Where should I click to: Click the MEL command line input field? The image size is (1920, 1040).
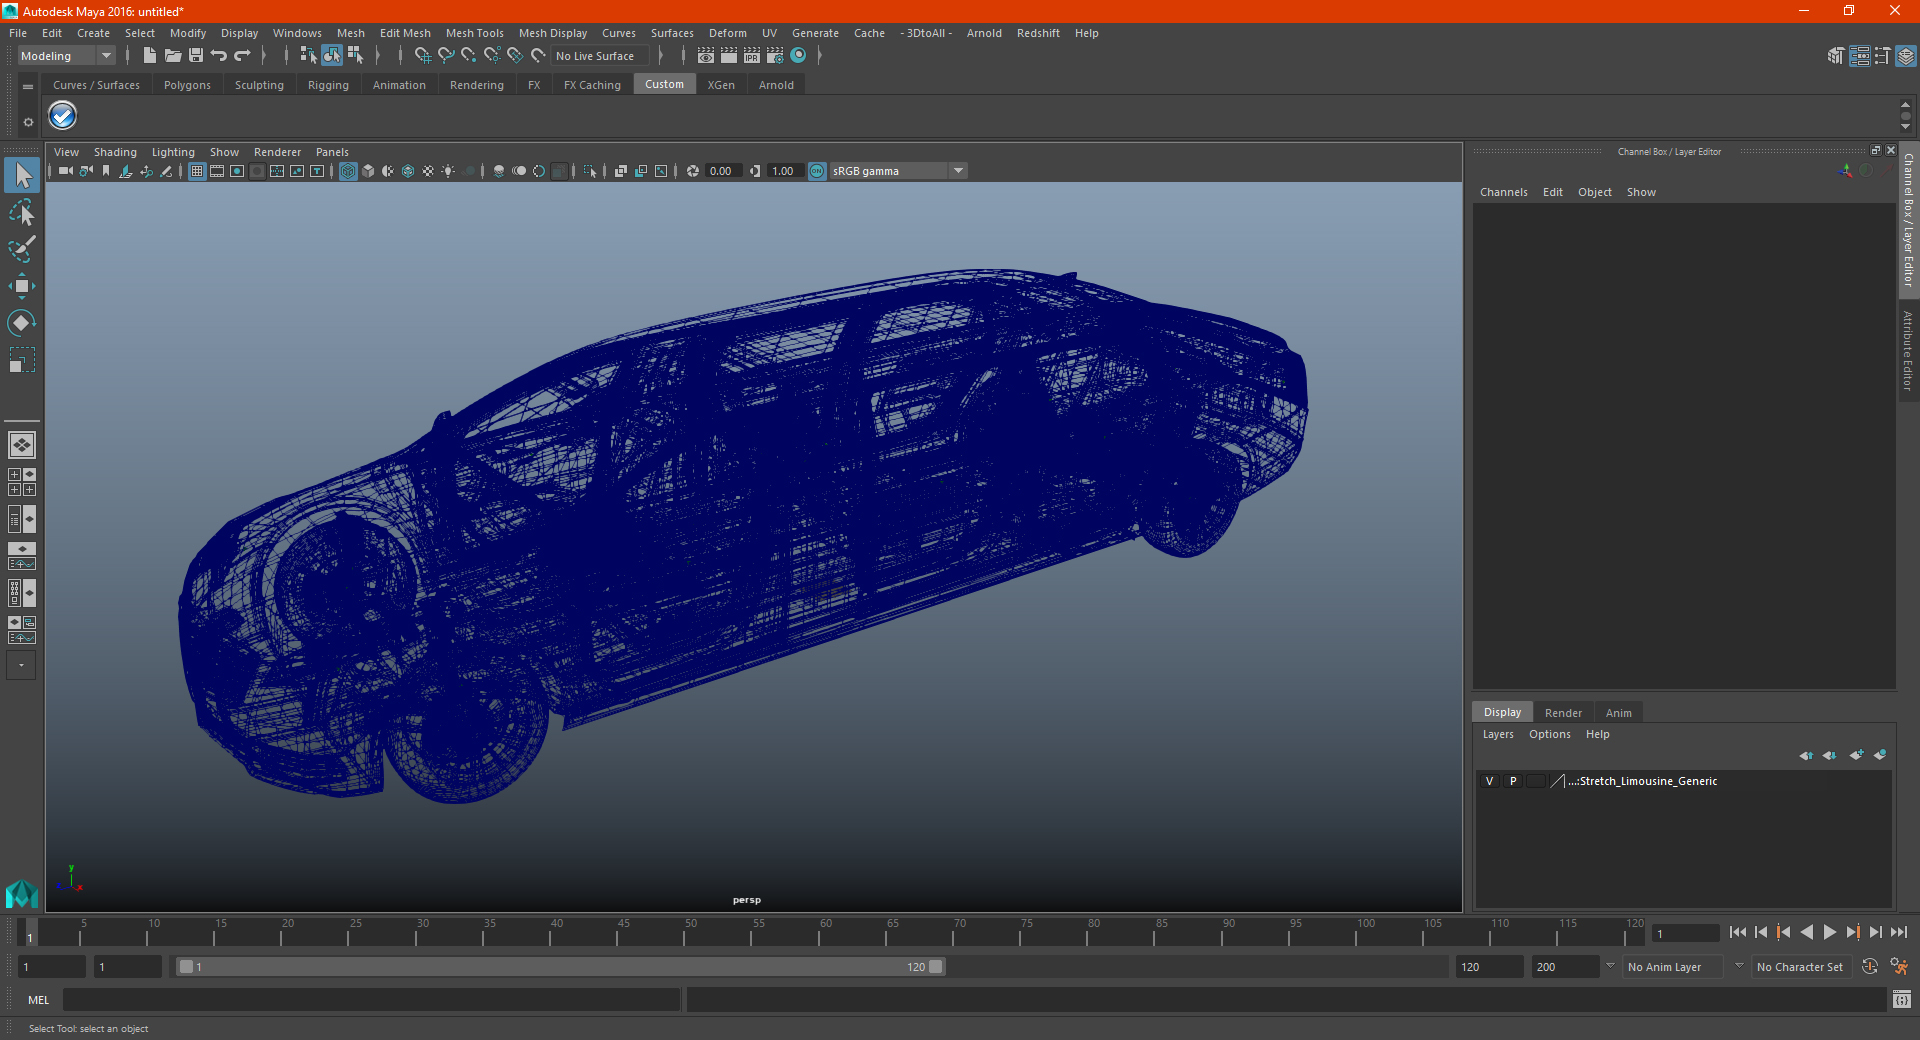[x=371, y=999]
